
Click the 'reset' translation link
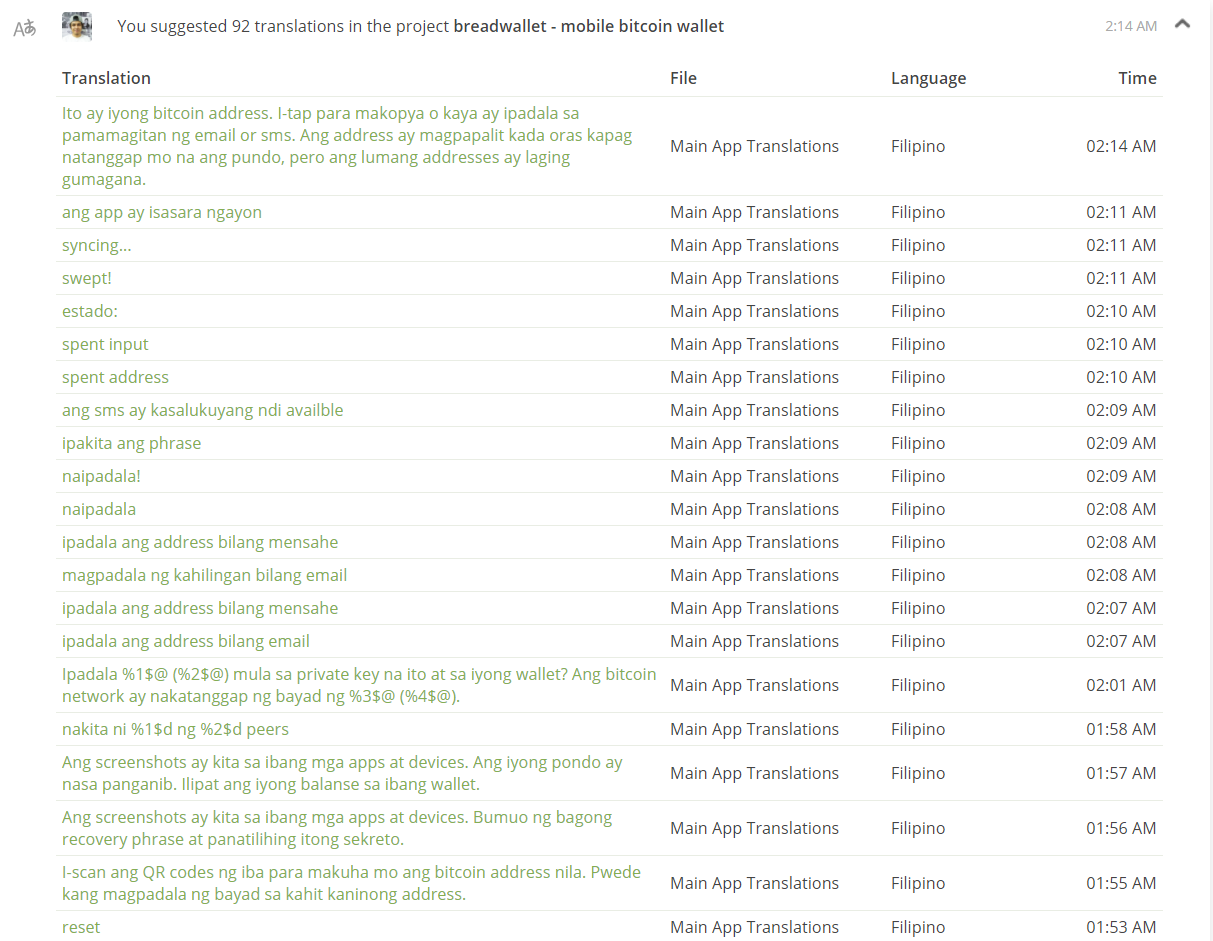(81, 927)
